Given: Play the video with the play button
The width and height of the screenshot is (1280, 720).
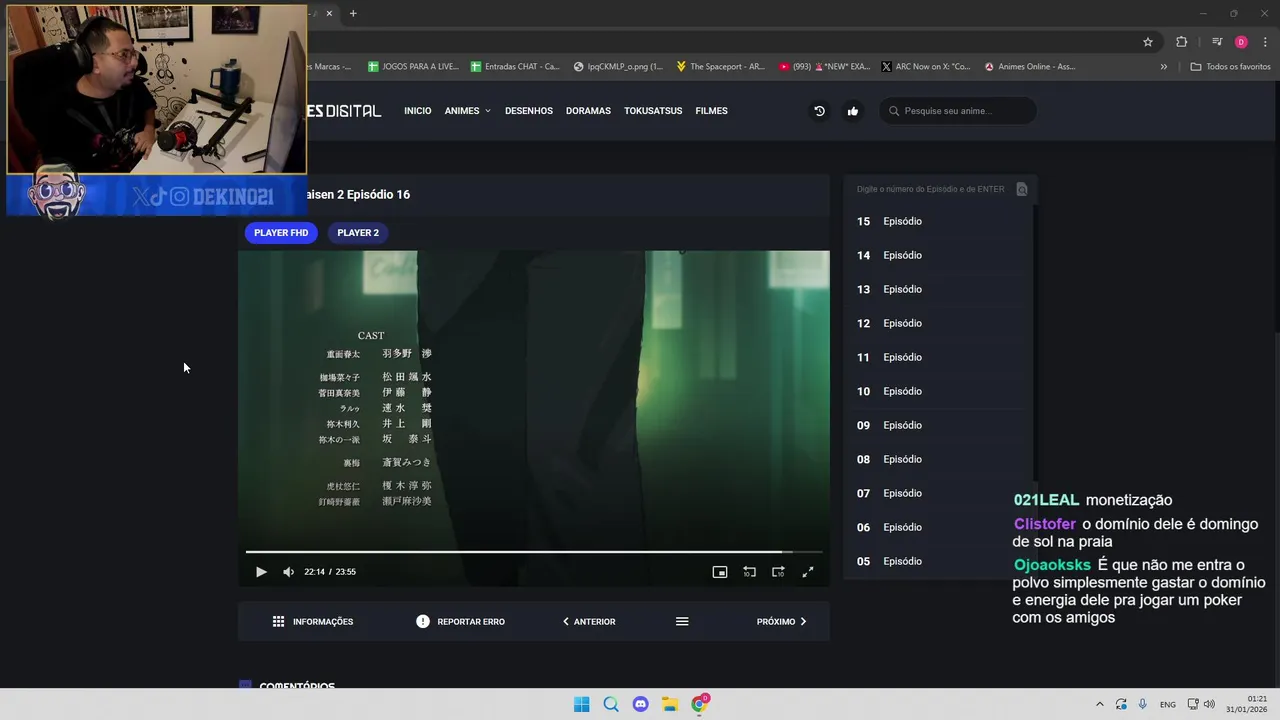Looking at the screenshot, I should point(261,572).
